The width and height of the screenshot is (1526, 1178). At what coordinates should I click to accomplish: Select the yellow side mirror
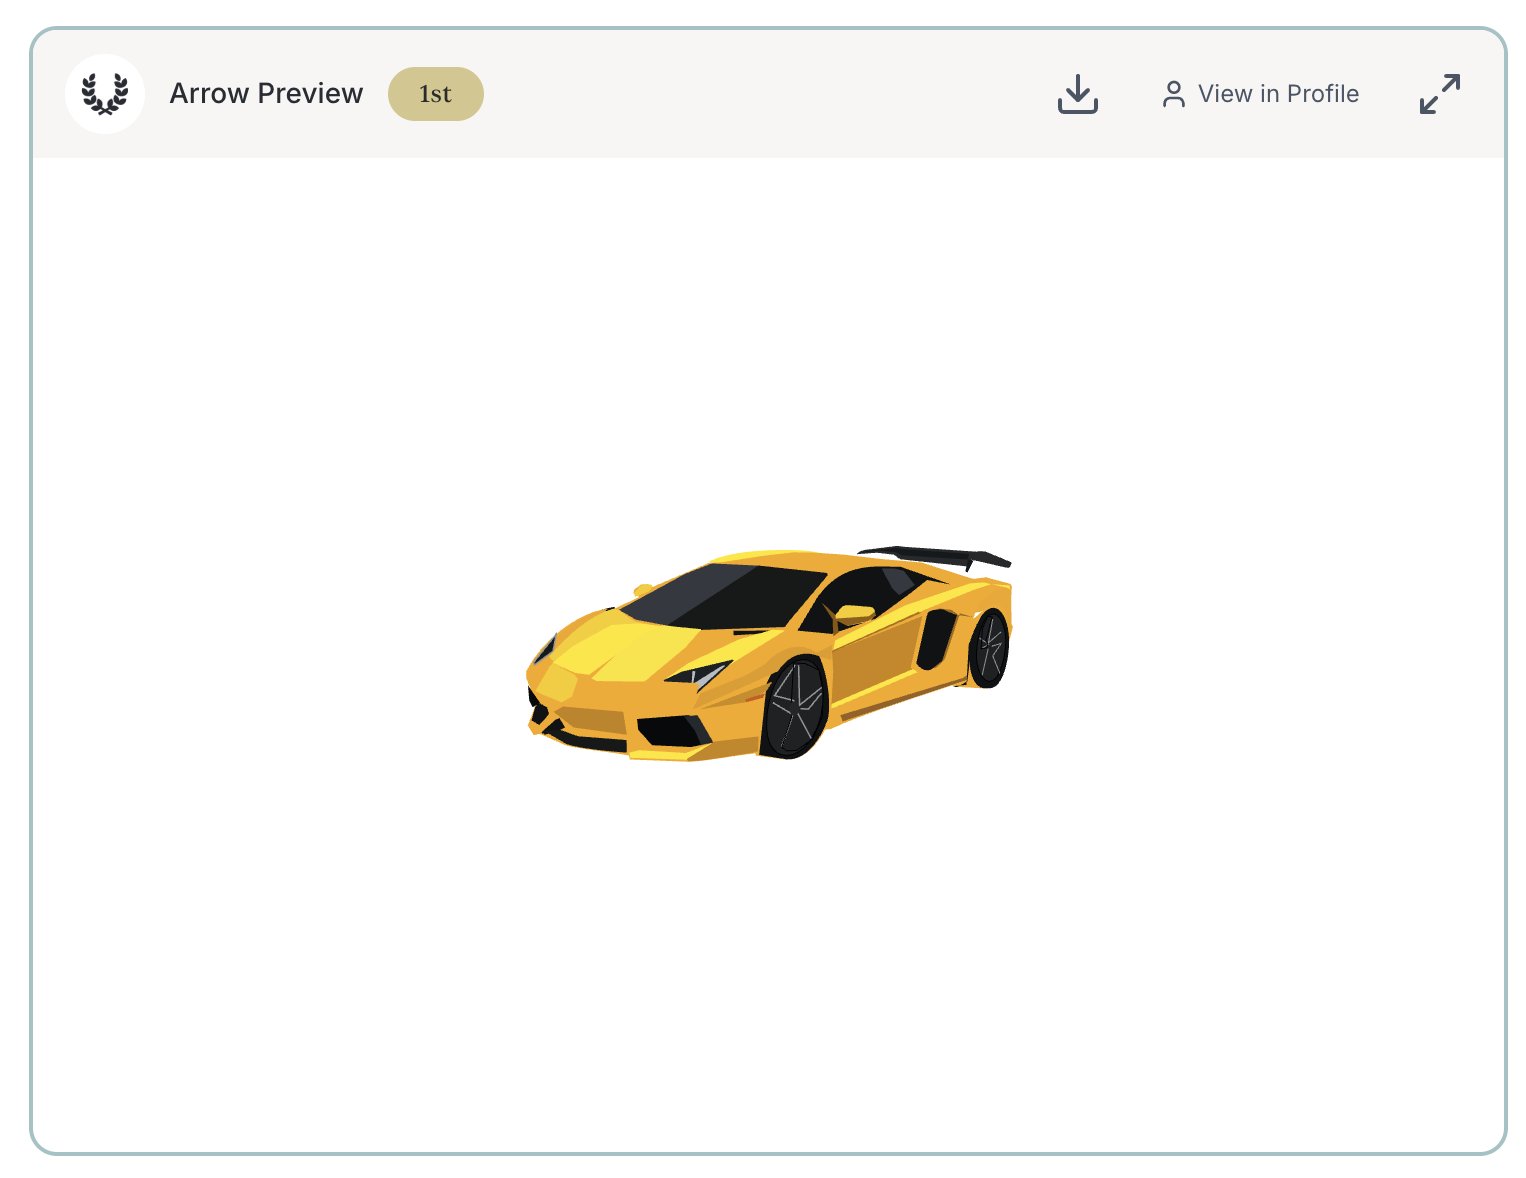coord(854,613)
